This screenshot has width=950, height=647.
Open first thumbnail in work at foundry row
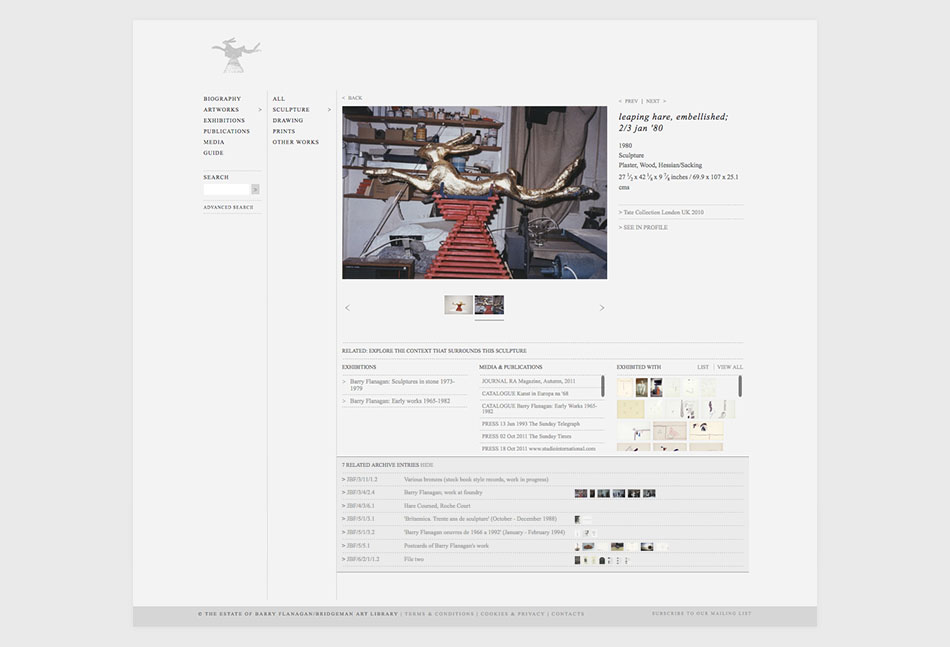click(580, 494)
